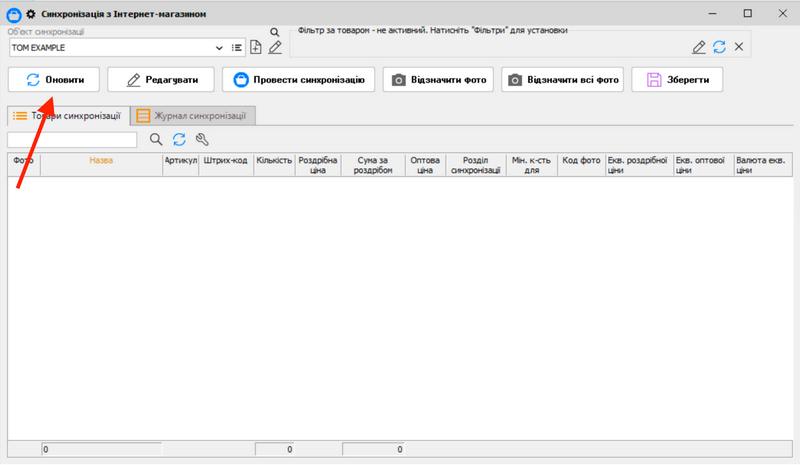
Task: Sort by the Назва column header
Action: 101,160
